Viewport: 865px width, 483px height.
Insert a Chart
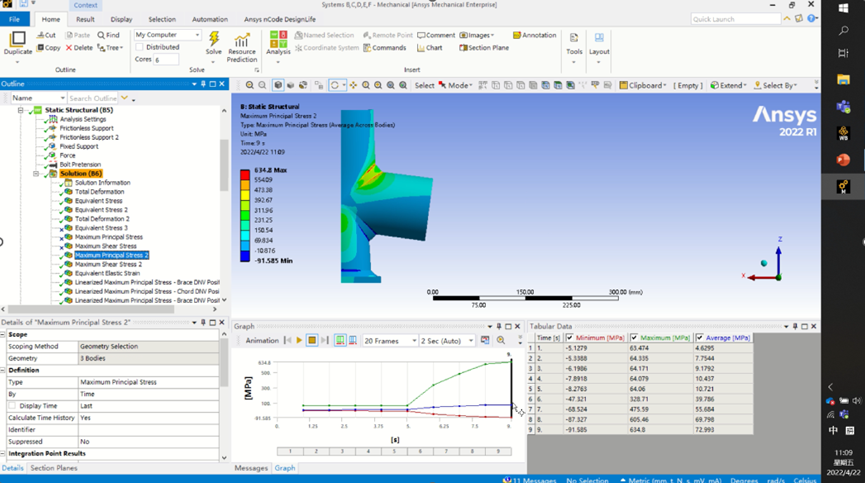(430, 48)
